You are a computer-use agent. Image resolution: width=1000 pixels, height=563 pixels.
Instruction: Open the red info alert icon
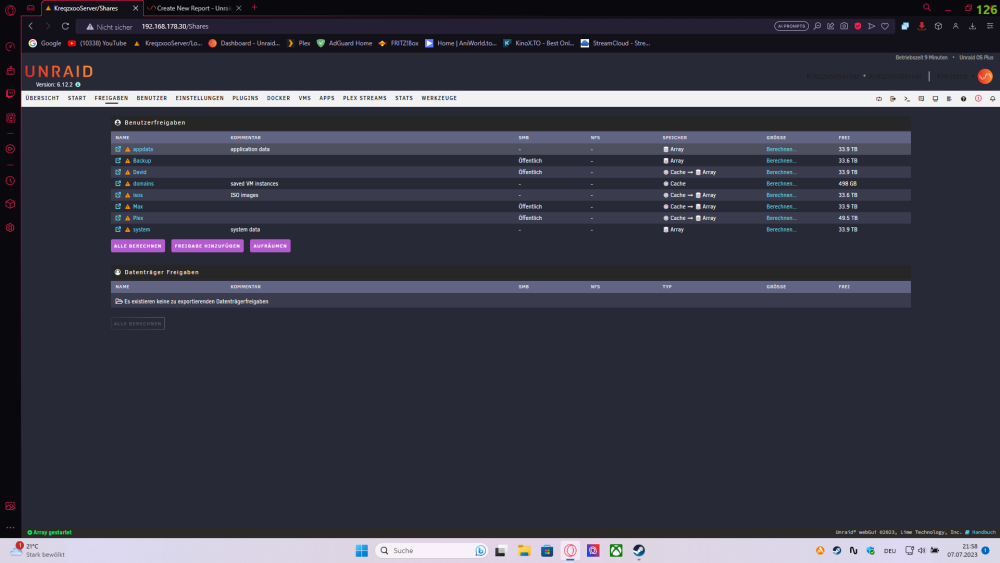coord(978,99)
